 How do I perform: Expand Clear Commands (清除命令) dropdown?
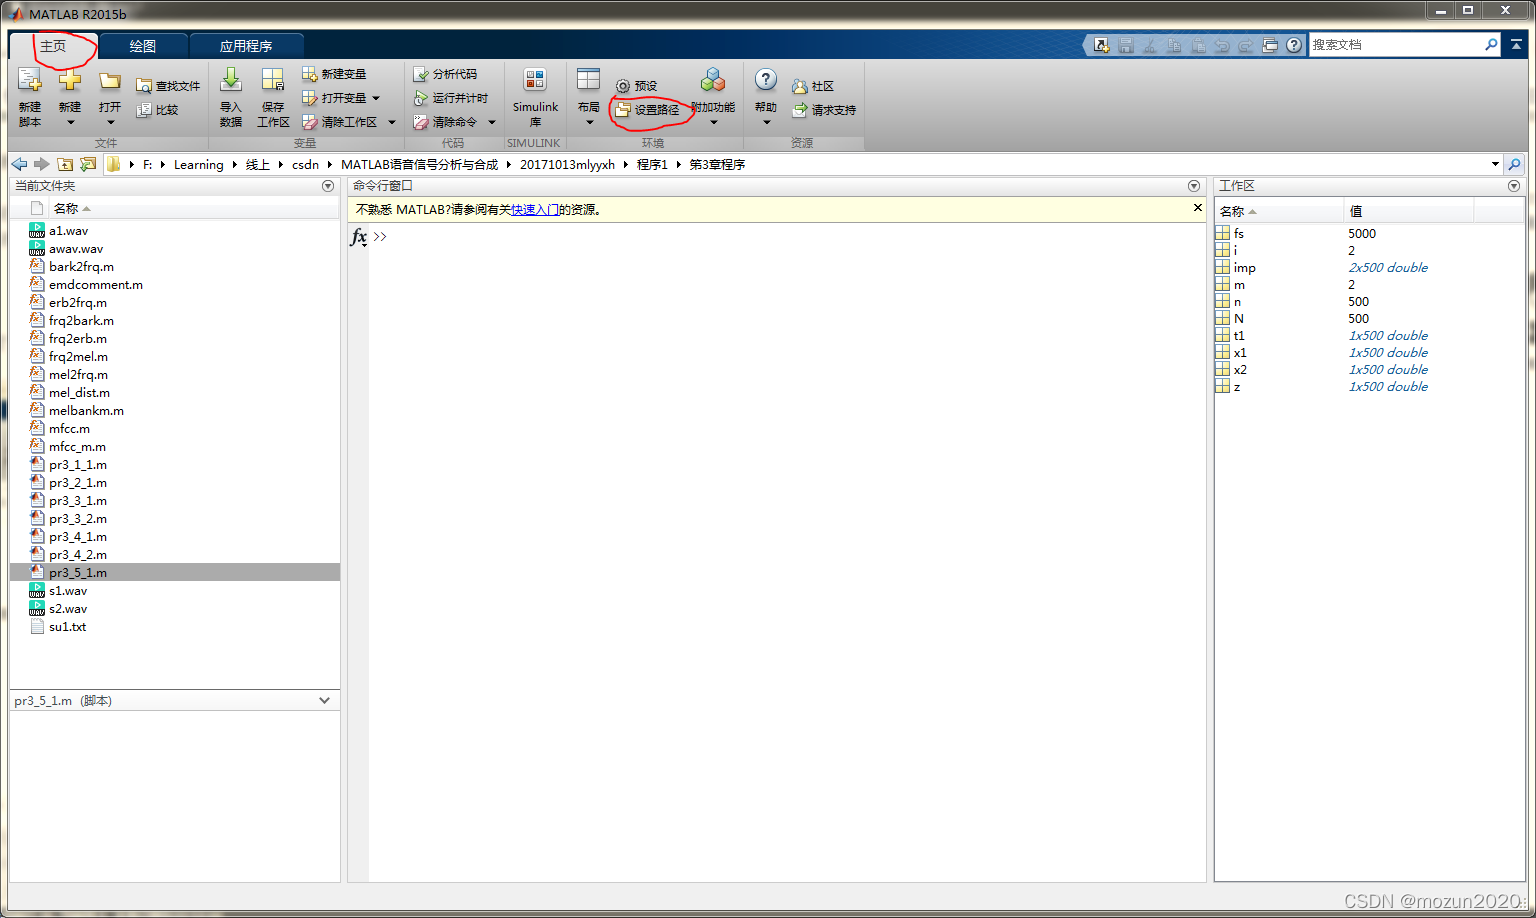click(491, 122)
